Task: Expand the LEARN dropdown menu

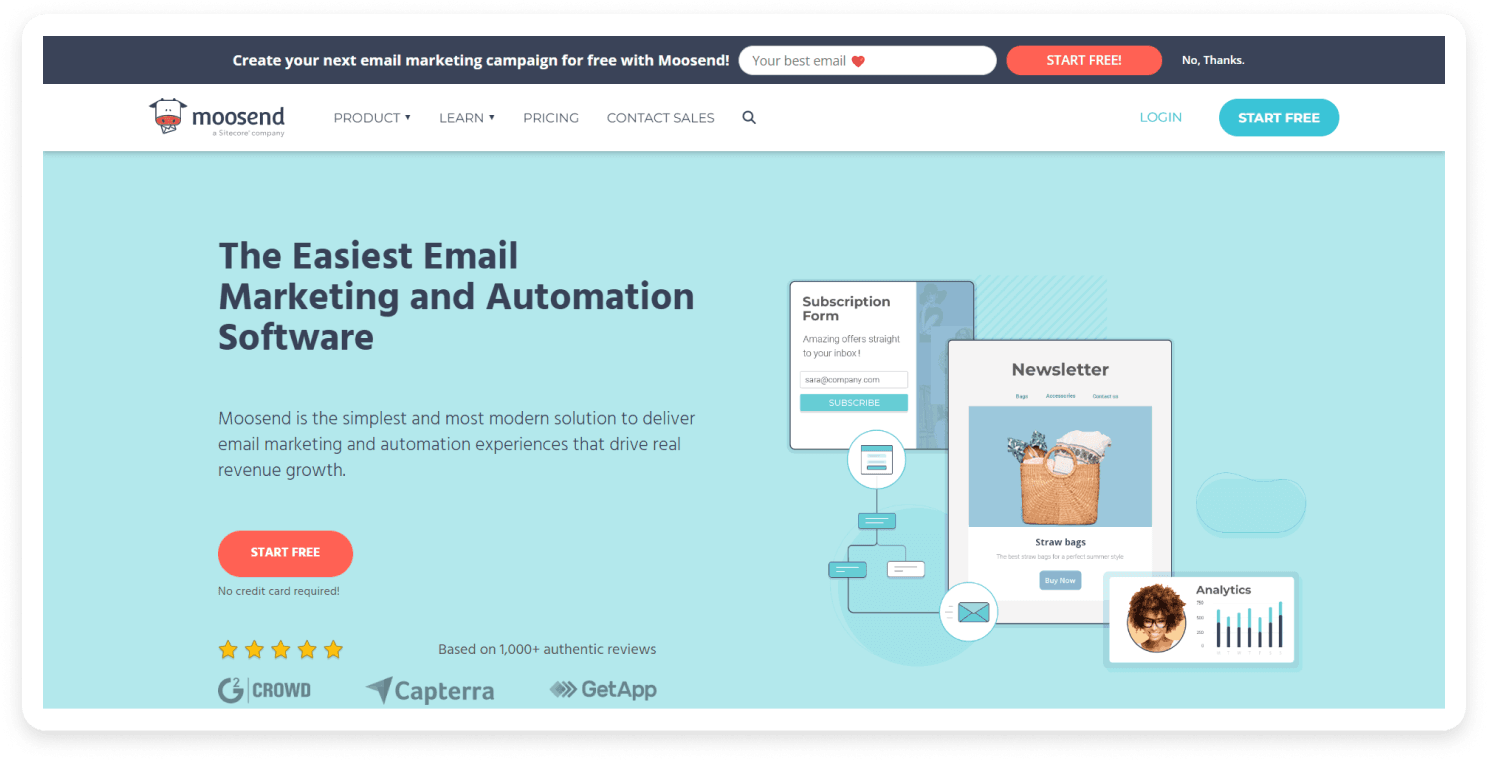Action: point(467,118)
